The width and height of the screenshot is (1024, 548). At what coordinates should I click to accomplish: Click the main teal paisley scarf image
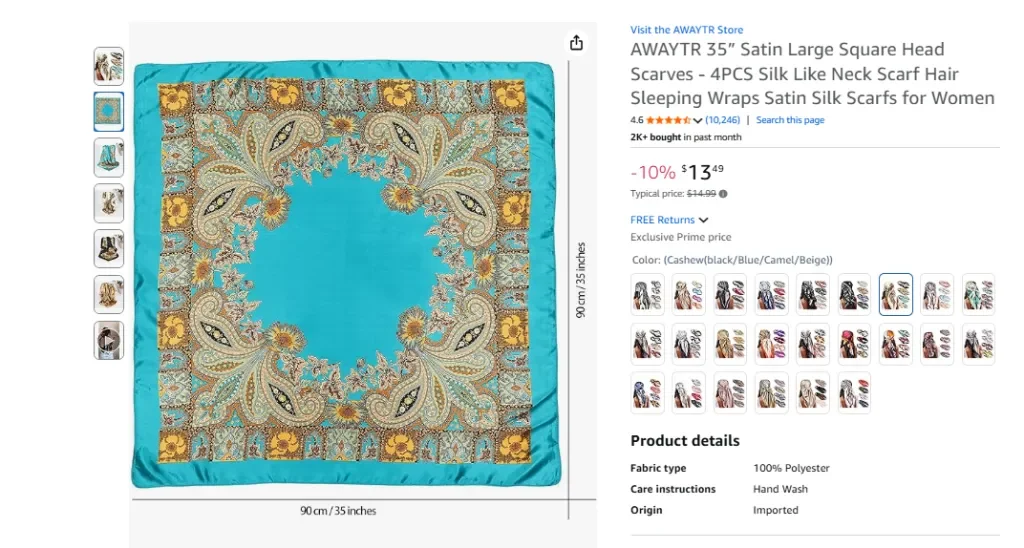tap(344, 274)
